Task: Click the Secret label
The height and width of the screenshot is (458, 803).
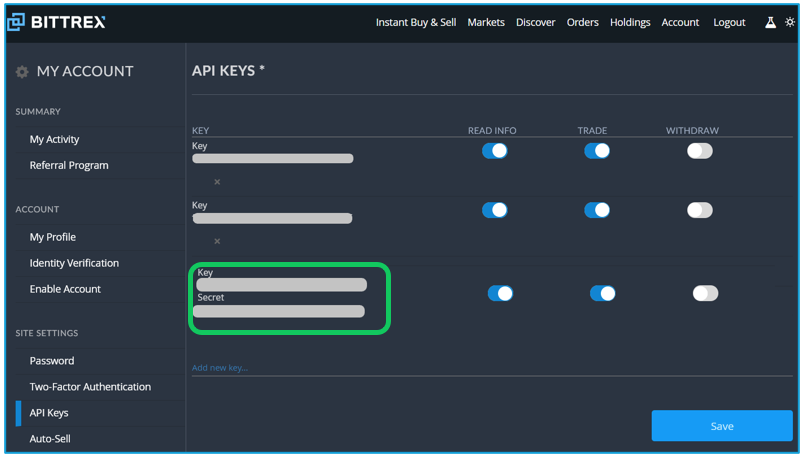Action: click(211, 298)
